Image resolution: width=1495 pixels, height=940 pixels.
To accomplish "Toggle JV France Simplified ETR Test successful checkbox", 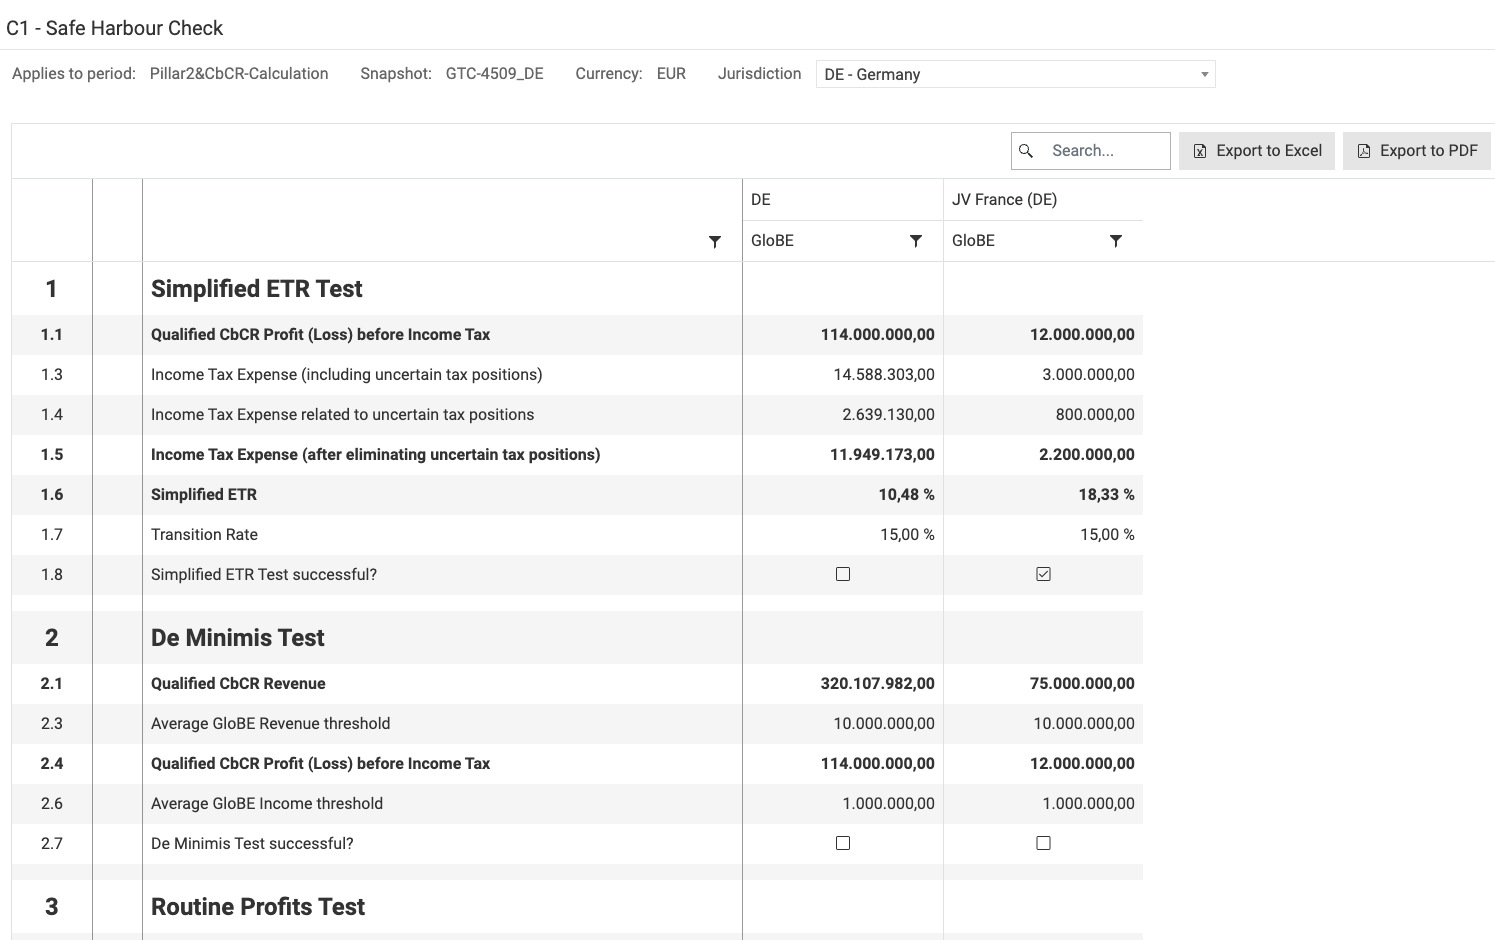I will 1043,574.
